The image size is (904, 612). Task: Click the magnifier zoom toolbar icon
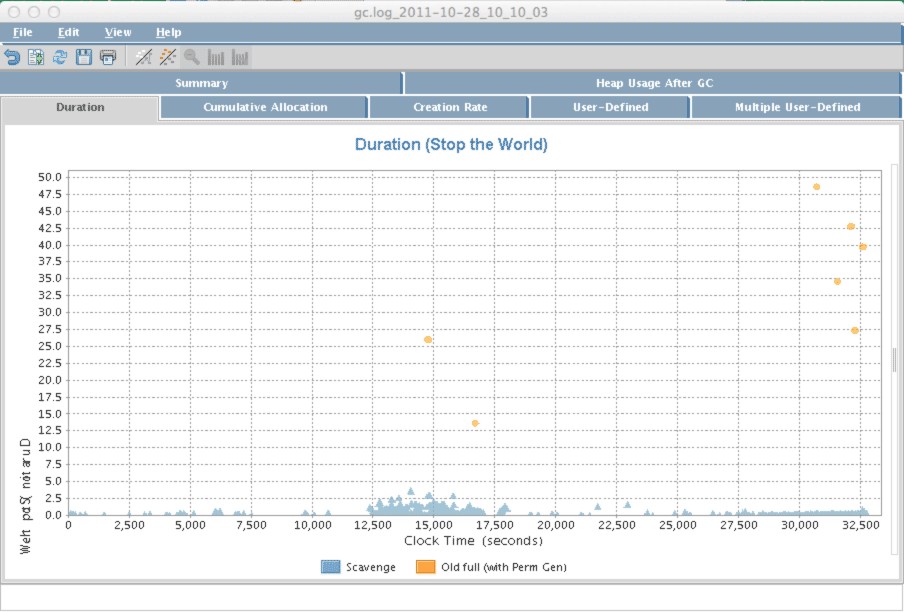point(191,57)
